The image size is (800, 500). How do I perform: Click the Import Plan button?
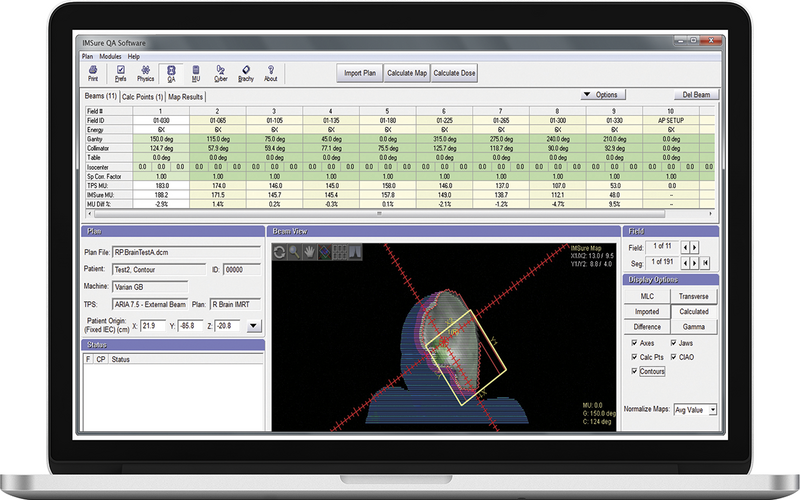pyautogui.click(x=360, y=73)
